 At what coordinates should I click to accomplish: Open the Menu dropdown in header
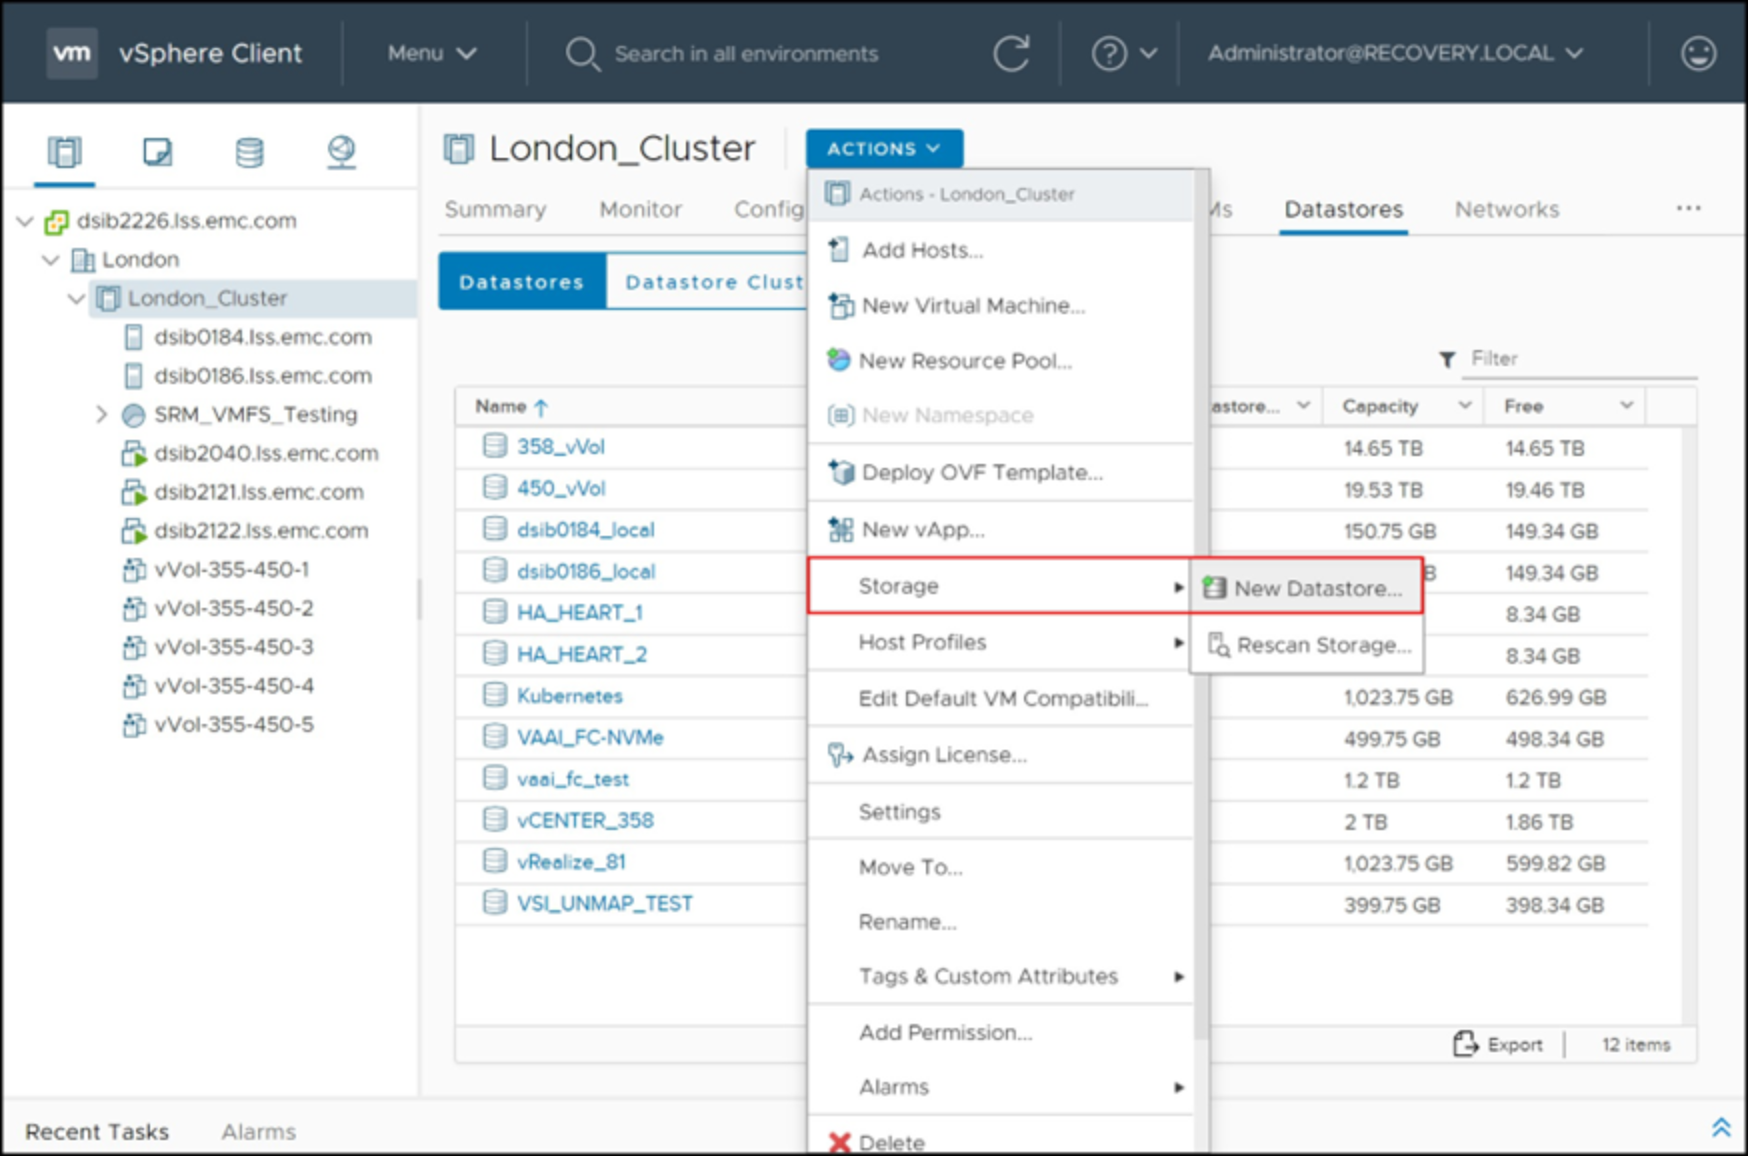pos(431,53)
